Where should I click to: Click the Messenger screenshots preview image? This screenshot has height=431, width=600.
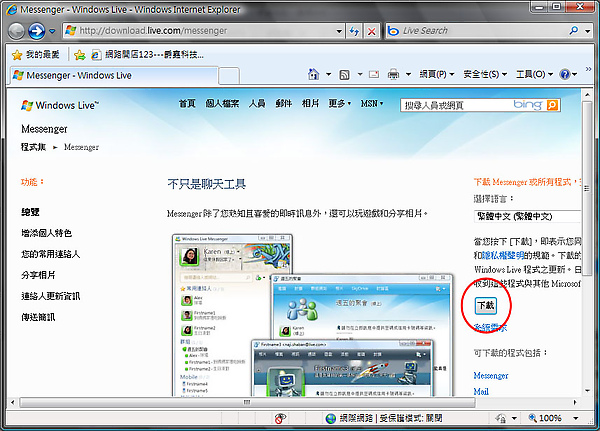pyautogui.click(x=312, y=315)
